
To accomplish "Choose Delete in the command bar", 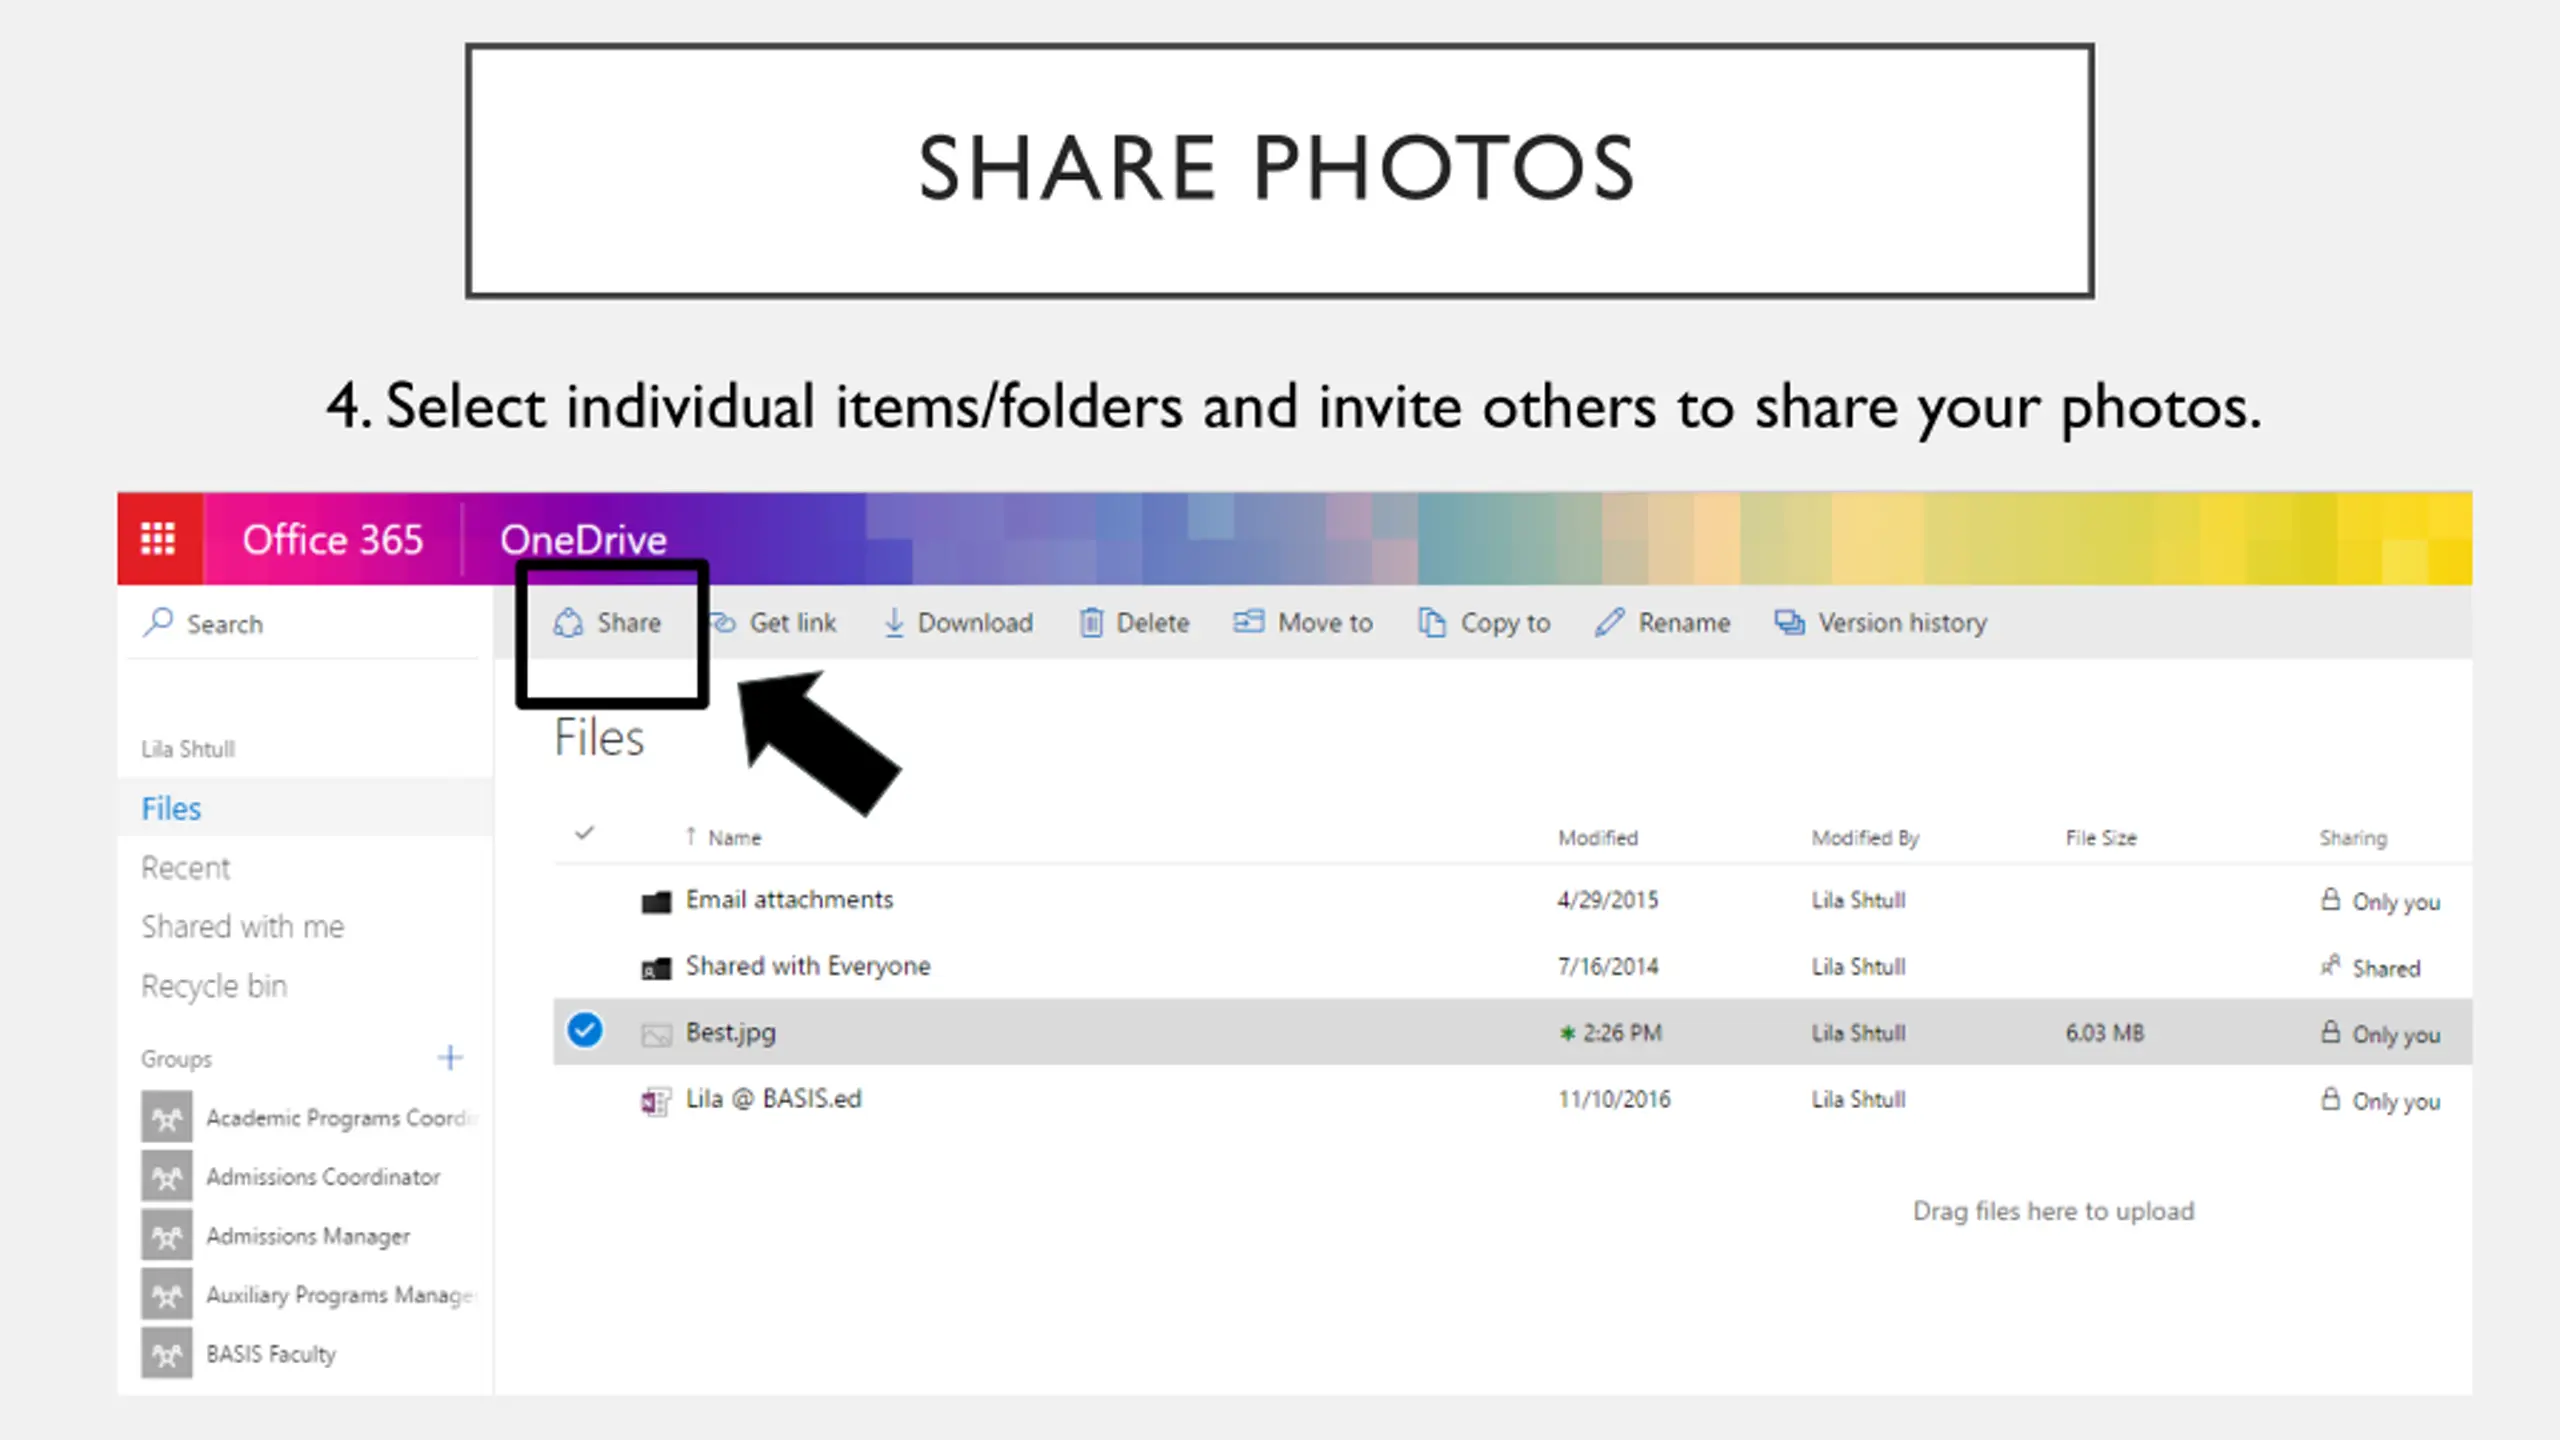I will tap(1153, 623).
